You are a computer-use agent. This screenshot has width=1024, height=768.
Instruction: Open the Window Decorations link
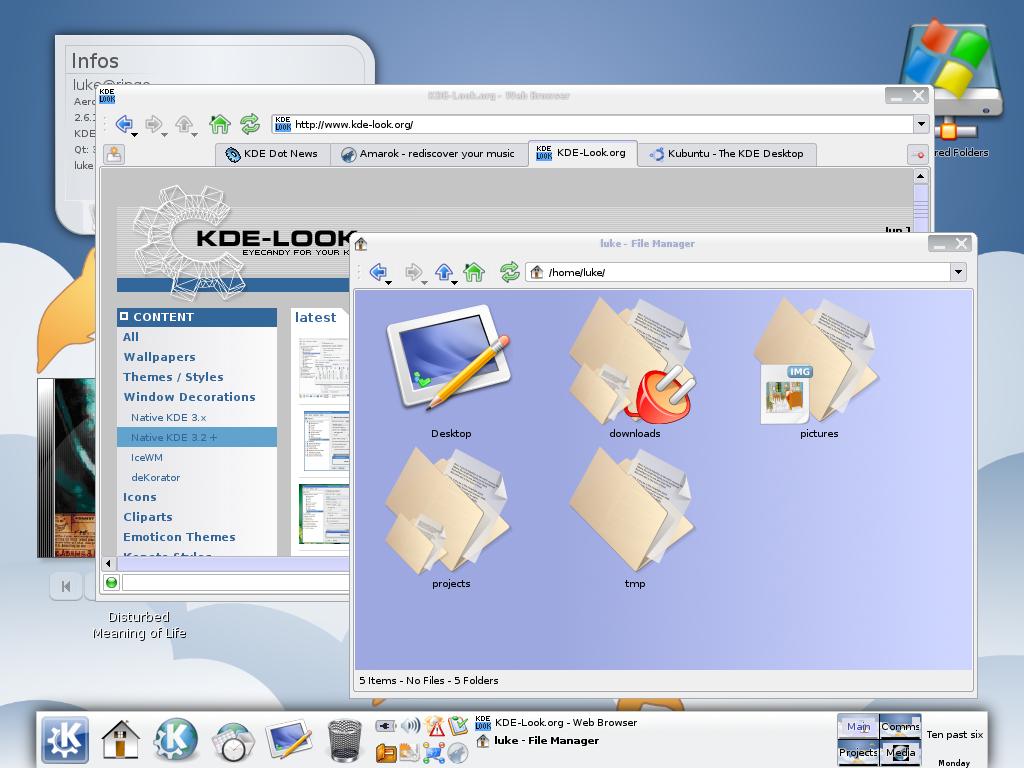point(189,397)
